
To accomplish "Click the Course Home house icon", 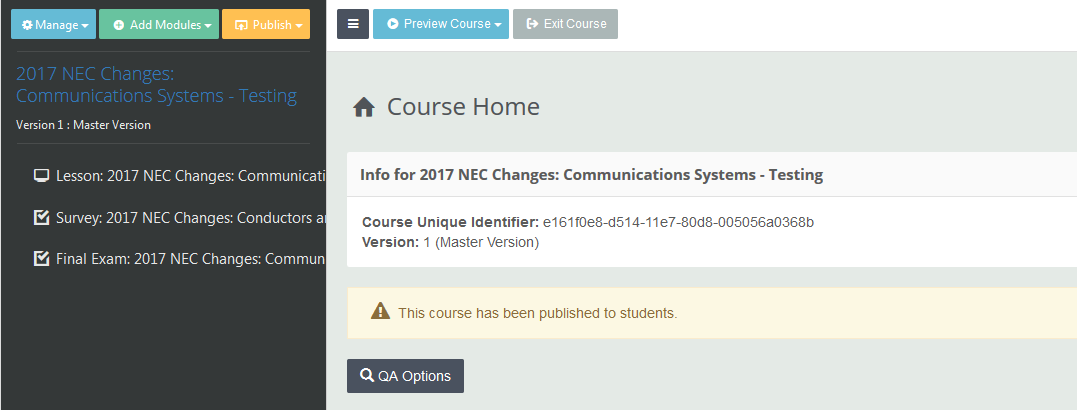I will [x=363, y=107].
